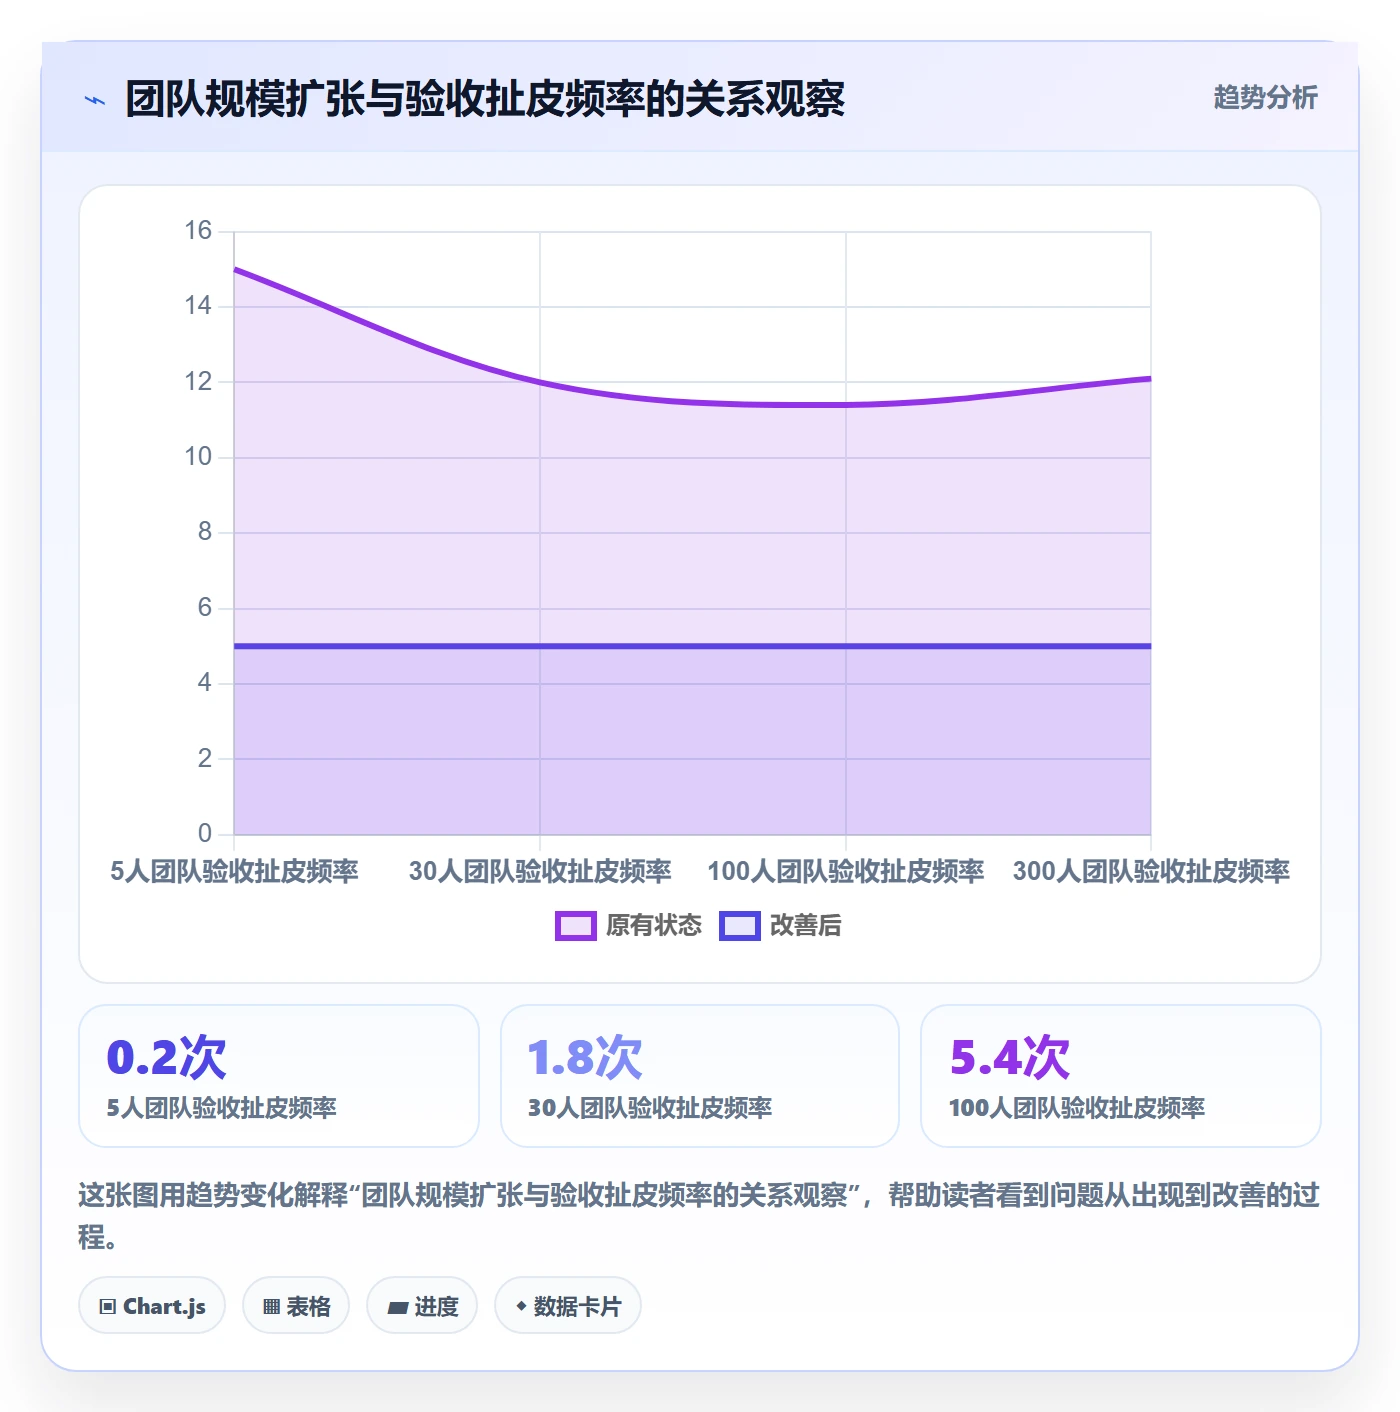Image resolution: width=1400 pixels, height=1412 pixels.
Task: Click the purple 原有状态 legend swatch
Action: (x=575, y=926)
